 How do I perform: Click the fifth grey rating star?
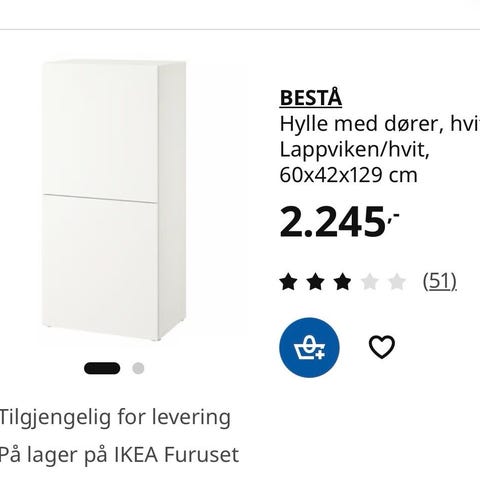pos(397,282)
